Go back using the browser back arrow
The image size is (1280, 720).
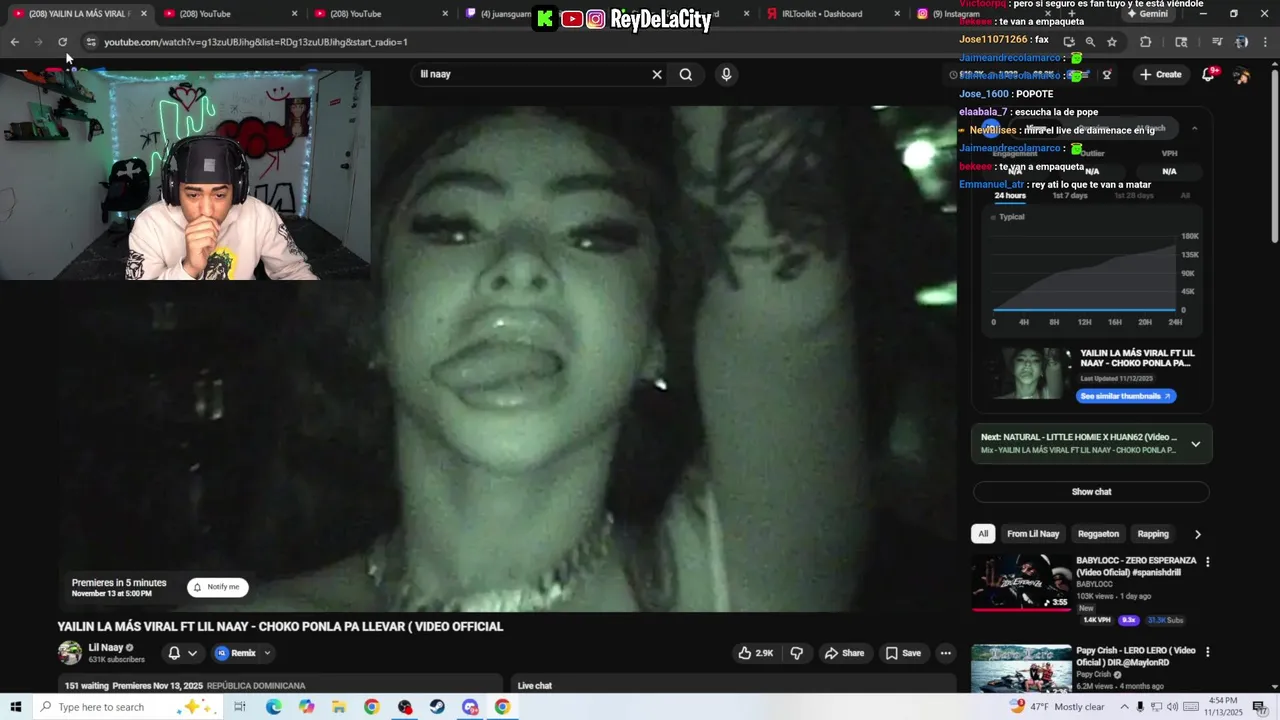[x=14, y=42]
